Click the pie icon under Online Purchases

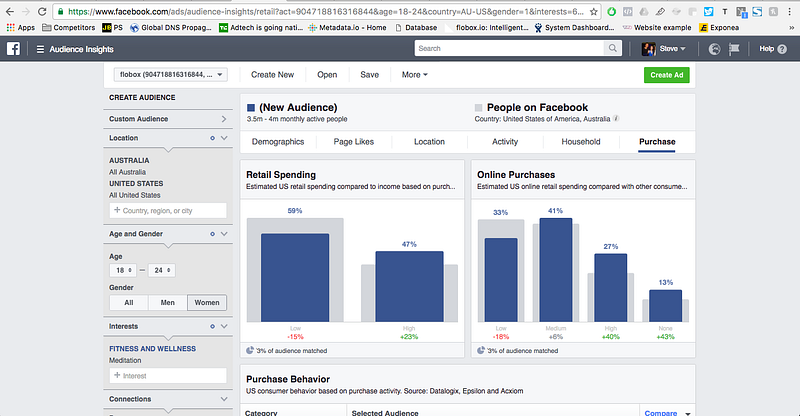[481, 350]
